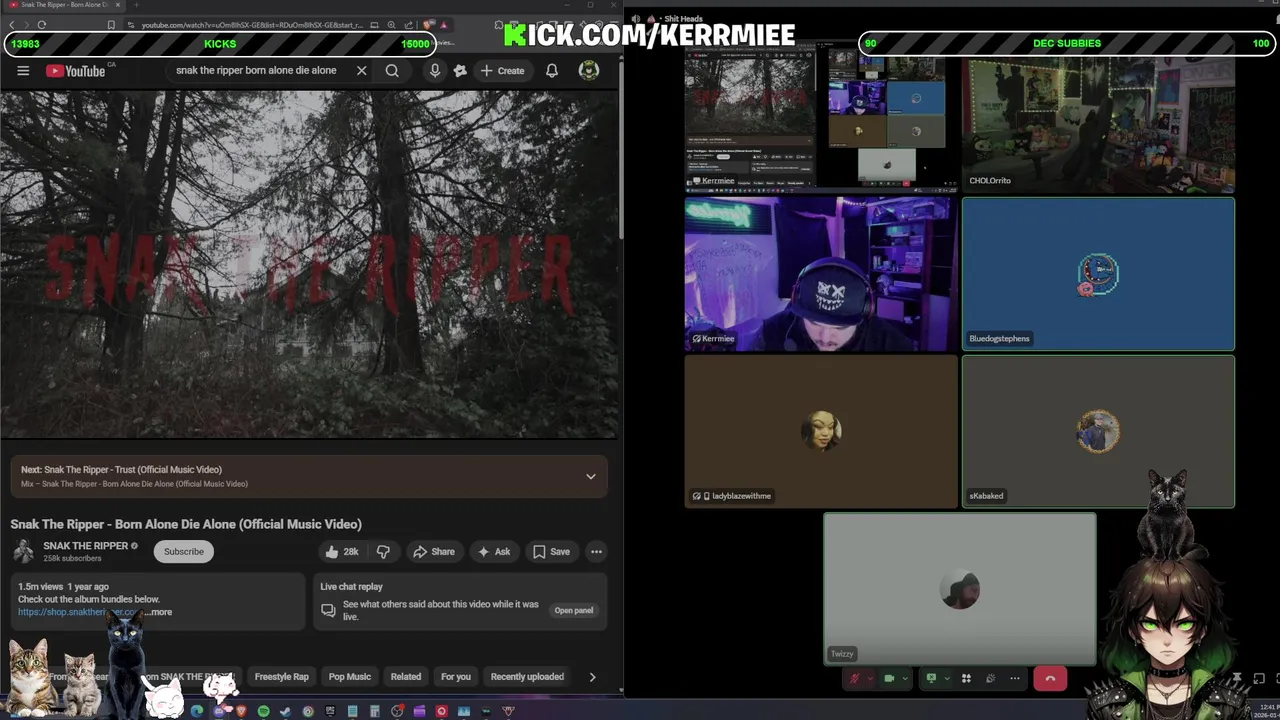The image size is (1280, 720).
Task: Select the Recently uploaded chip
Action: pos(527,677)
